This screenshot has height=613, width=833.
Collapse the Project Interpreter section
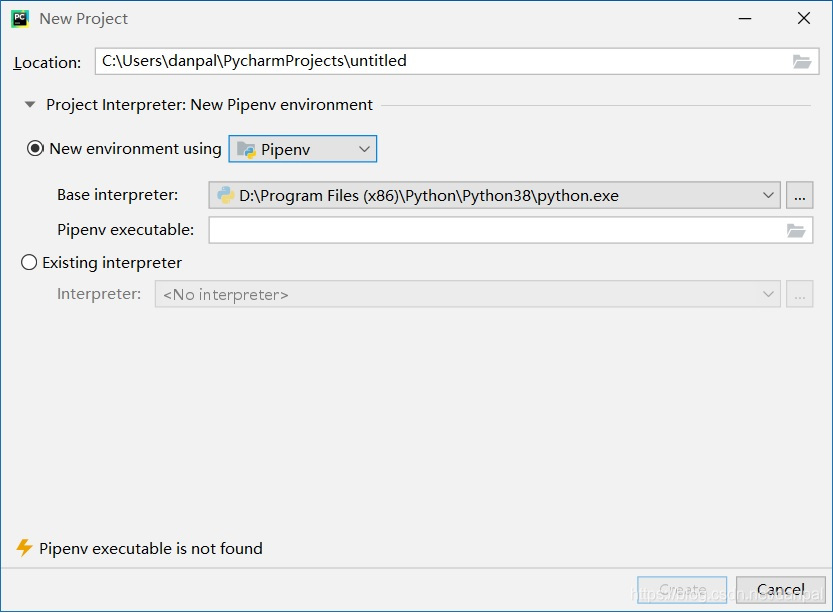(28, 103)
